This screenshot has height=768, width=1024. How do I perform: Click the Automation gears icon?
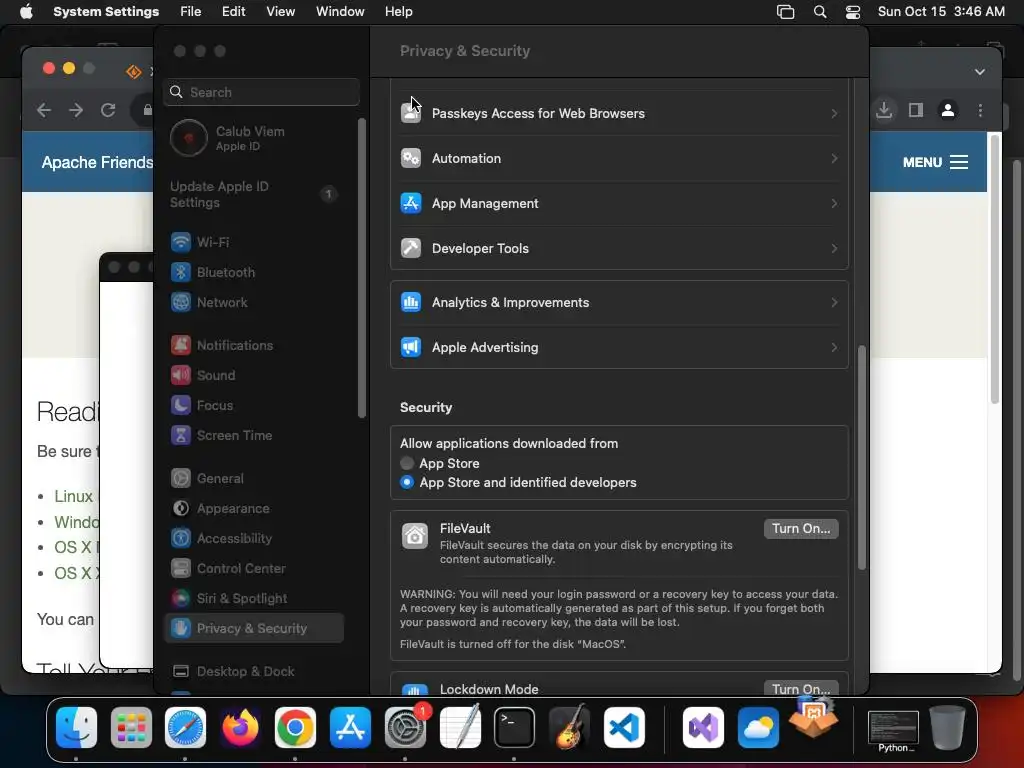pos(411,158)
